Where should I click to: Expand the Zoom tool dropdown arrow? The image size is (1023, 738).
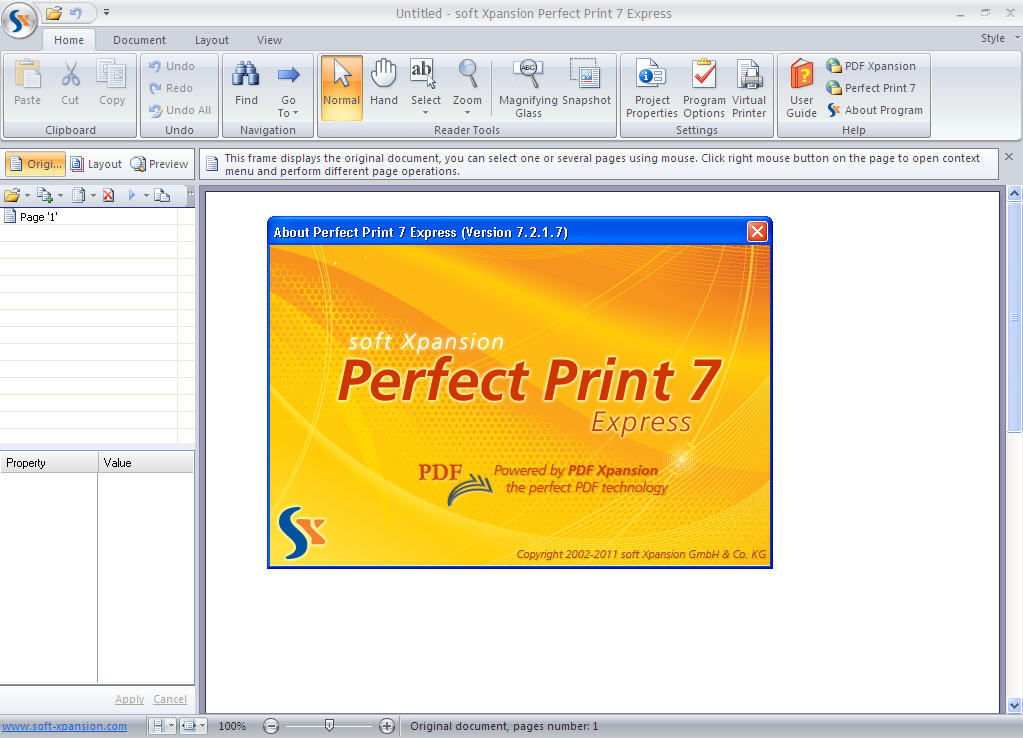click(x=467, y=113)
